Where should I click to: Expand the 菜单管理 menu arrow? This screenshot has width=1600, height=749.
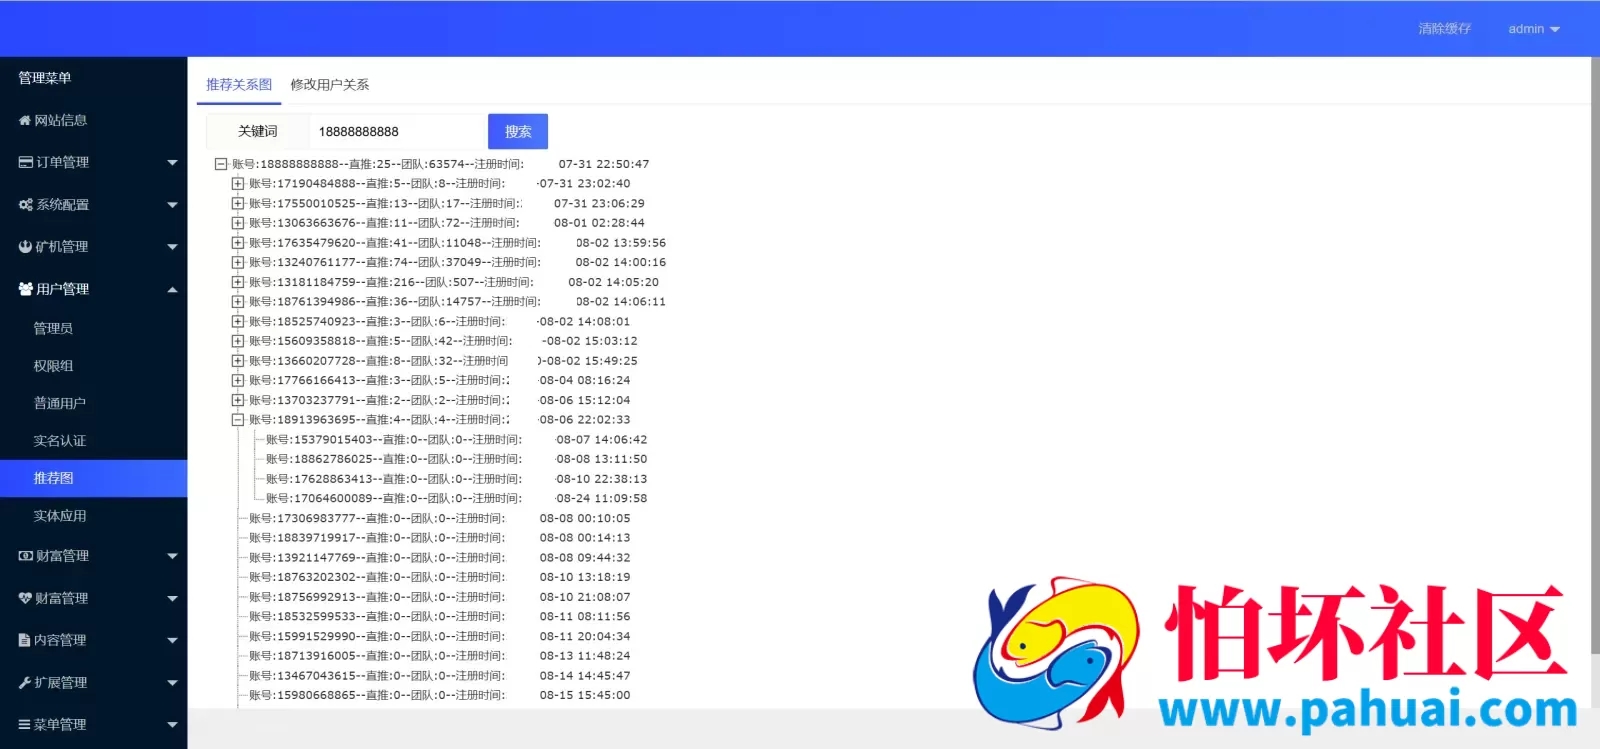(172, 724)
